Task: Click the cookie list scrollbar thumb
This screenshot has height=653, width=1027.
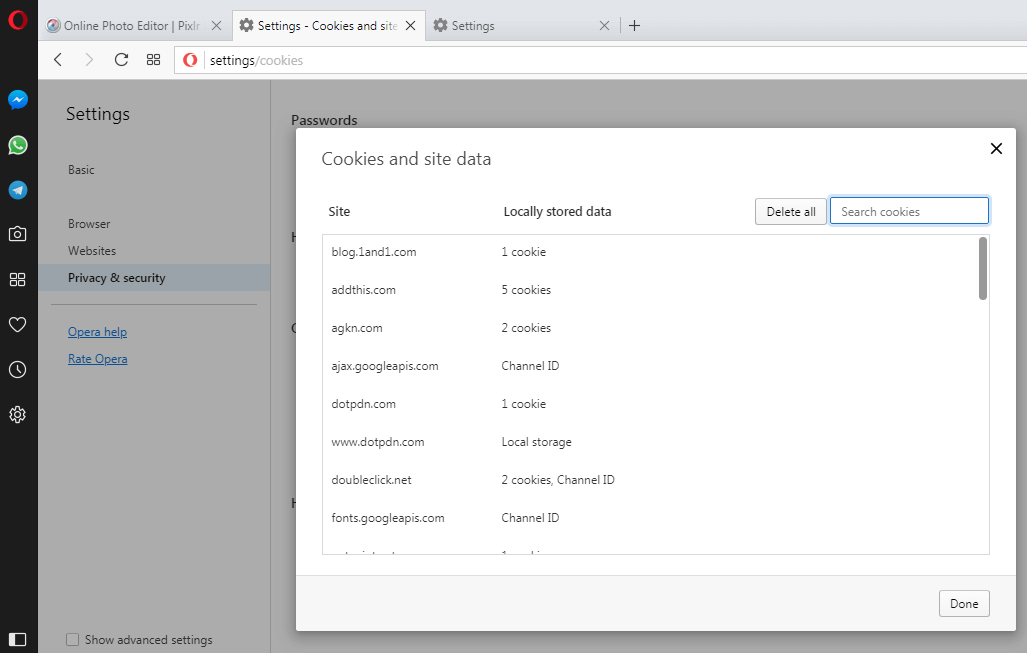Action: tap(982, 269)
